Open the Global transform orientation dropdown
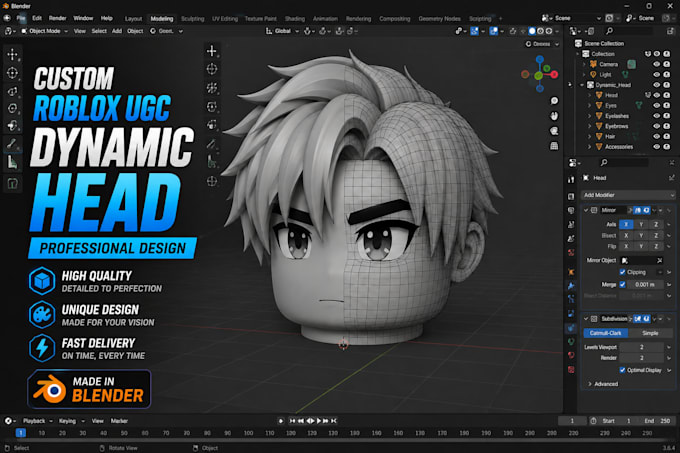This screenshot has width=680, height=453. (x=282, y=31)
